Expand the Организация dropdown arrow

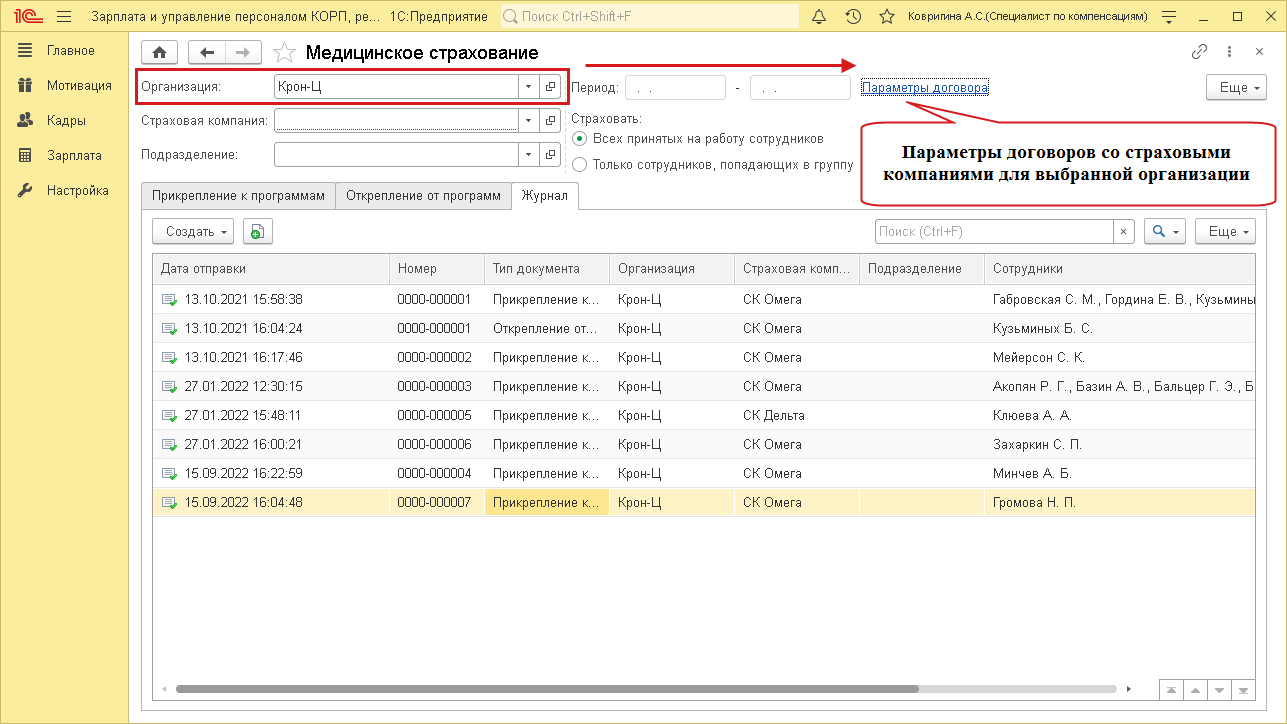pos(528,87)
